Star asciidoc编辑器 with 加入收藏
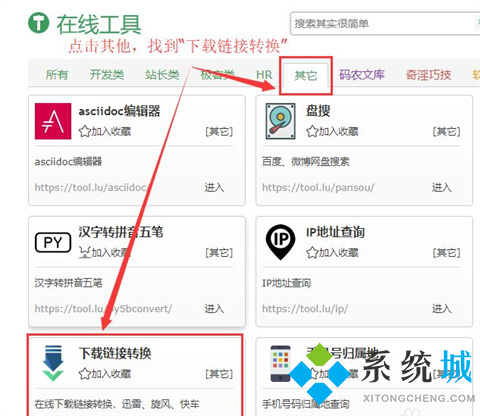The image size is (480, 416). coord(105,132)
